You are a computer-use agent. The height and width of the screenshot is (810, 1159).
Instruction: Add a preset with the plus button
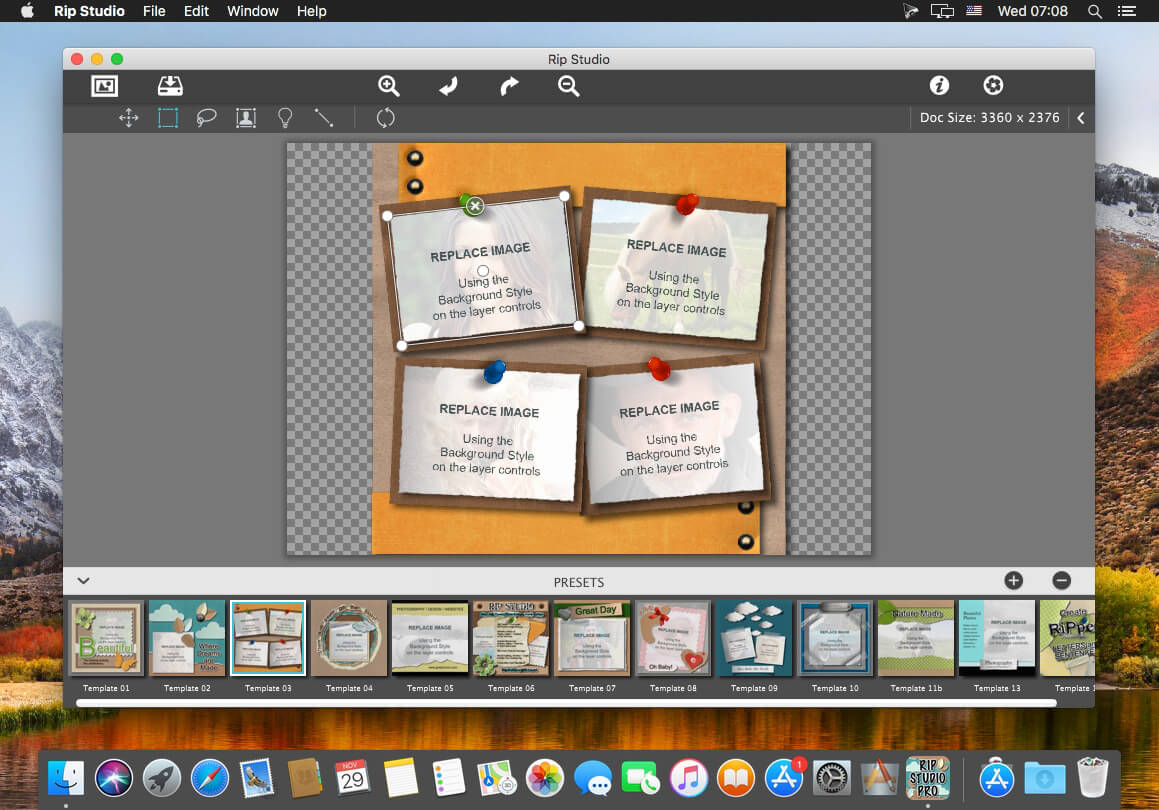point(1013,580)
